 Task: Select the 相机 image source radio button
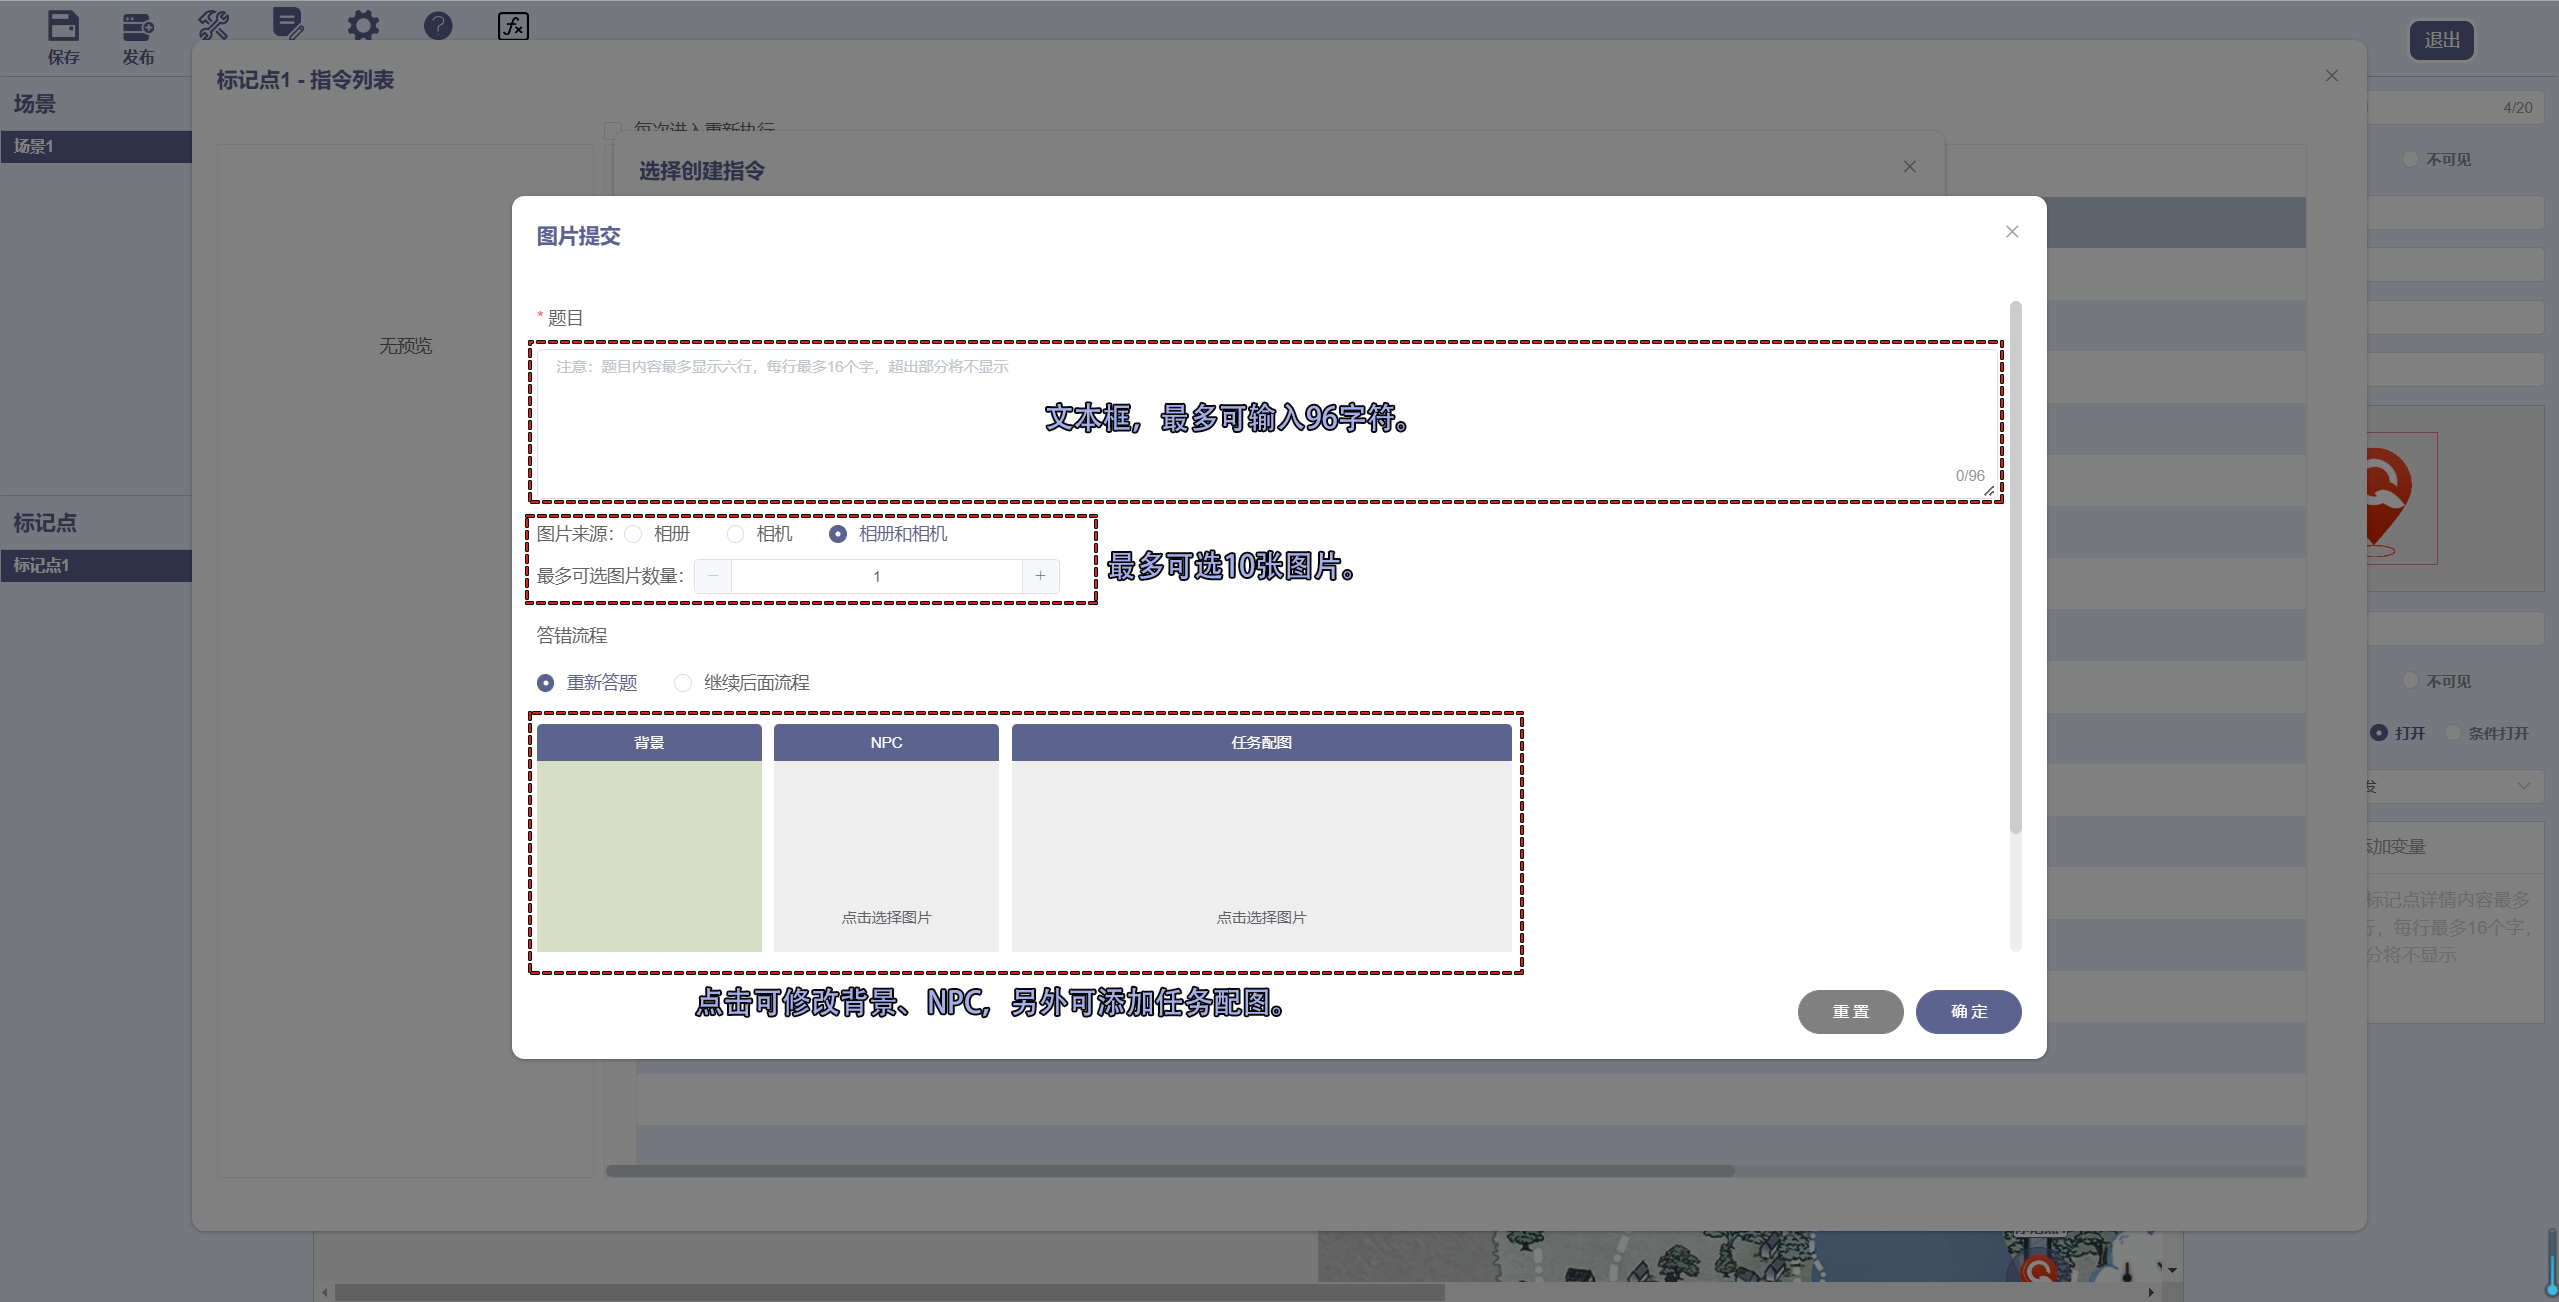pos(737,534)
